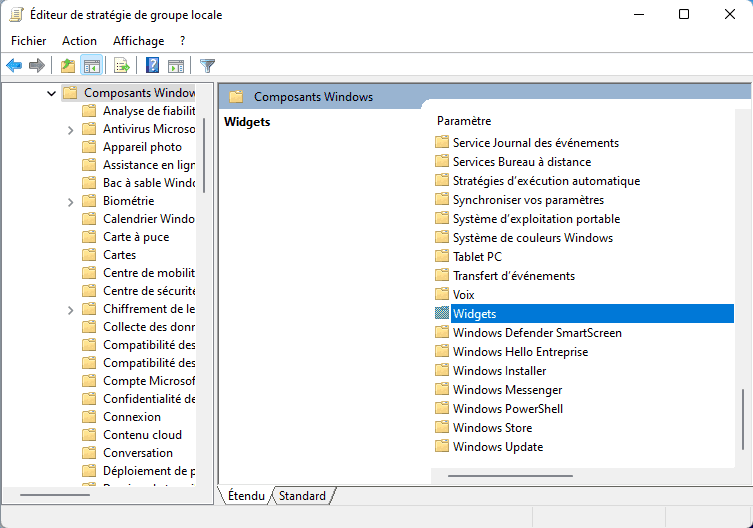
Task: Click folder icon beside Windows Update
Action: [441, 446]
